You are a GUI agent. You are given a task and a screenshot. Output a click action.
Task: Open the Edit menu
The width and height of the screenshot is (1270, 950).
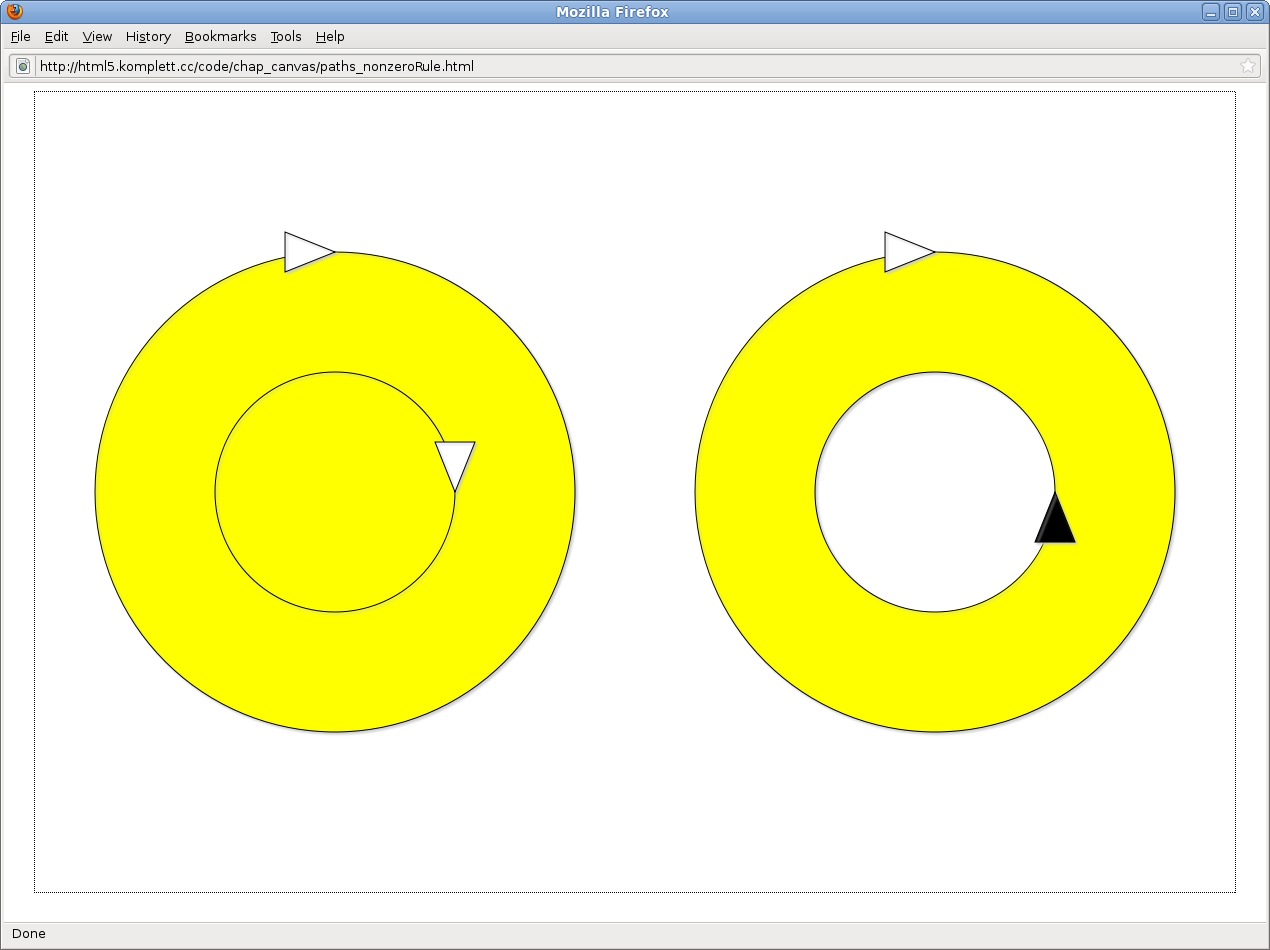(x=56, y=36)
